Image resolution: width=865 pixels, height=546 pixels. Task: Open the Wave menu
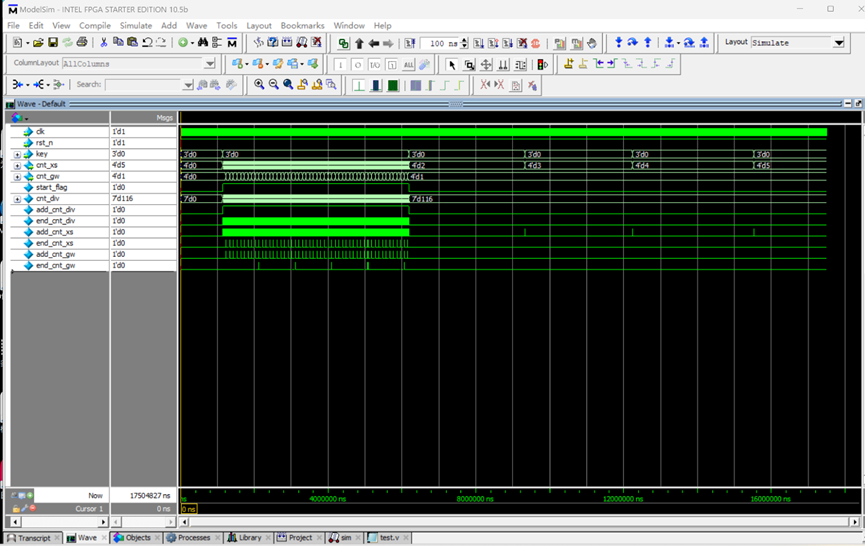click(196, 25)
